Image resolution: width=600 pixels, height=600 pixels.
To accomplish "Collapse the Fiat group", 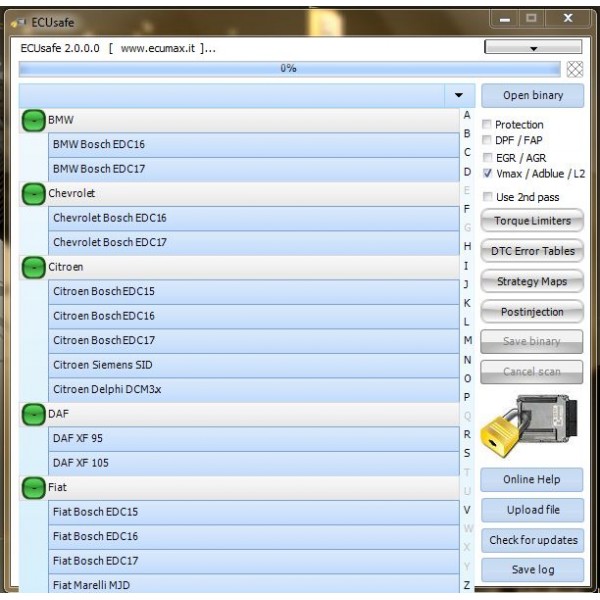I will pyautogui.click(x=34, y=488).
